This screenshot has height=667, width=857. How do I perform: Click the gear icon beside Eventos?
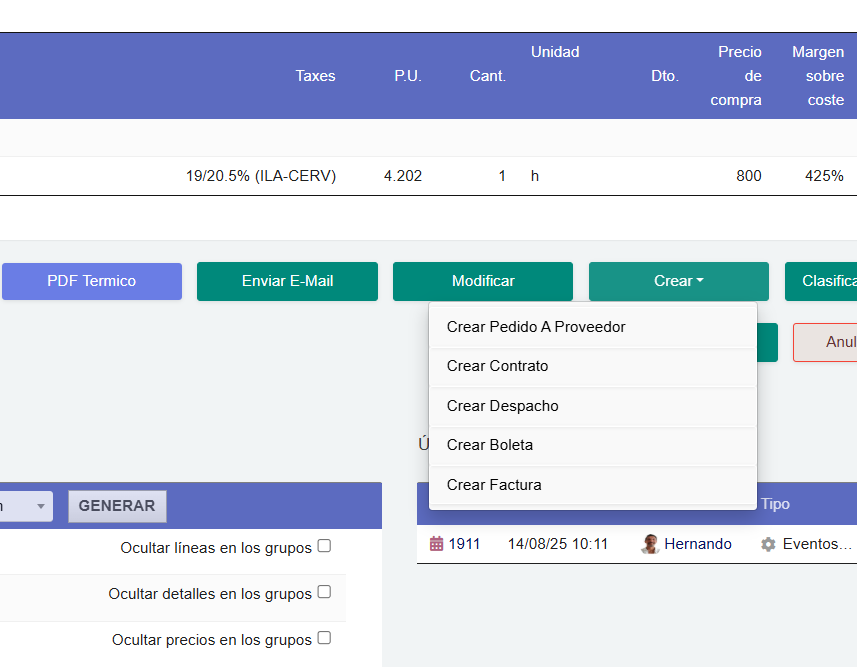(x=766, y=543)
